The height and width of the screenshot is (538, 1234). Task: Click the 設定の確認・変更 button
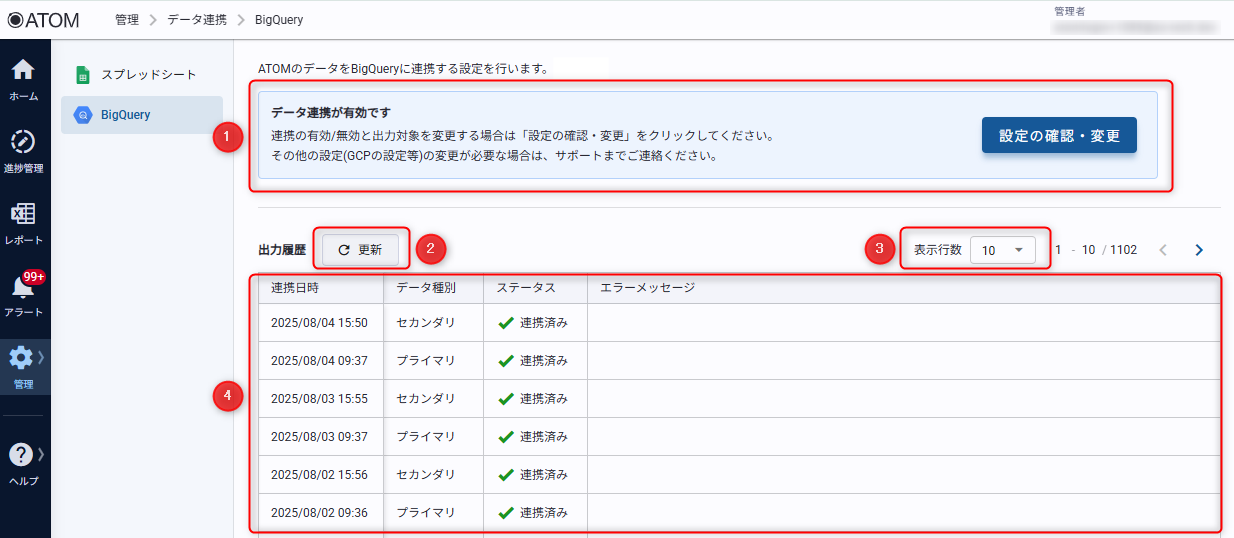(1059, 136)
